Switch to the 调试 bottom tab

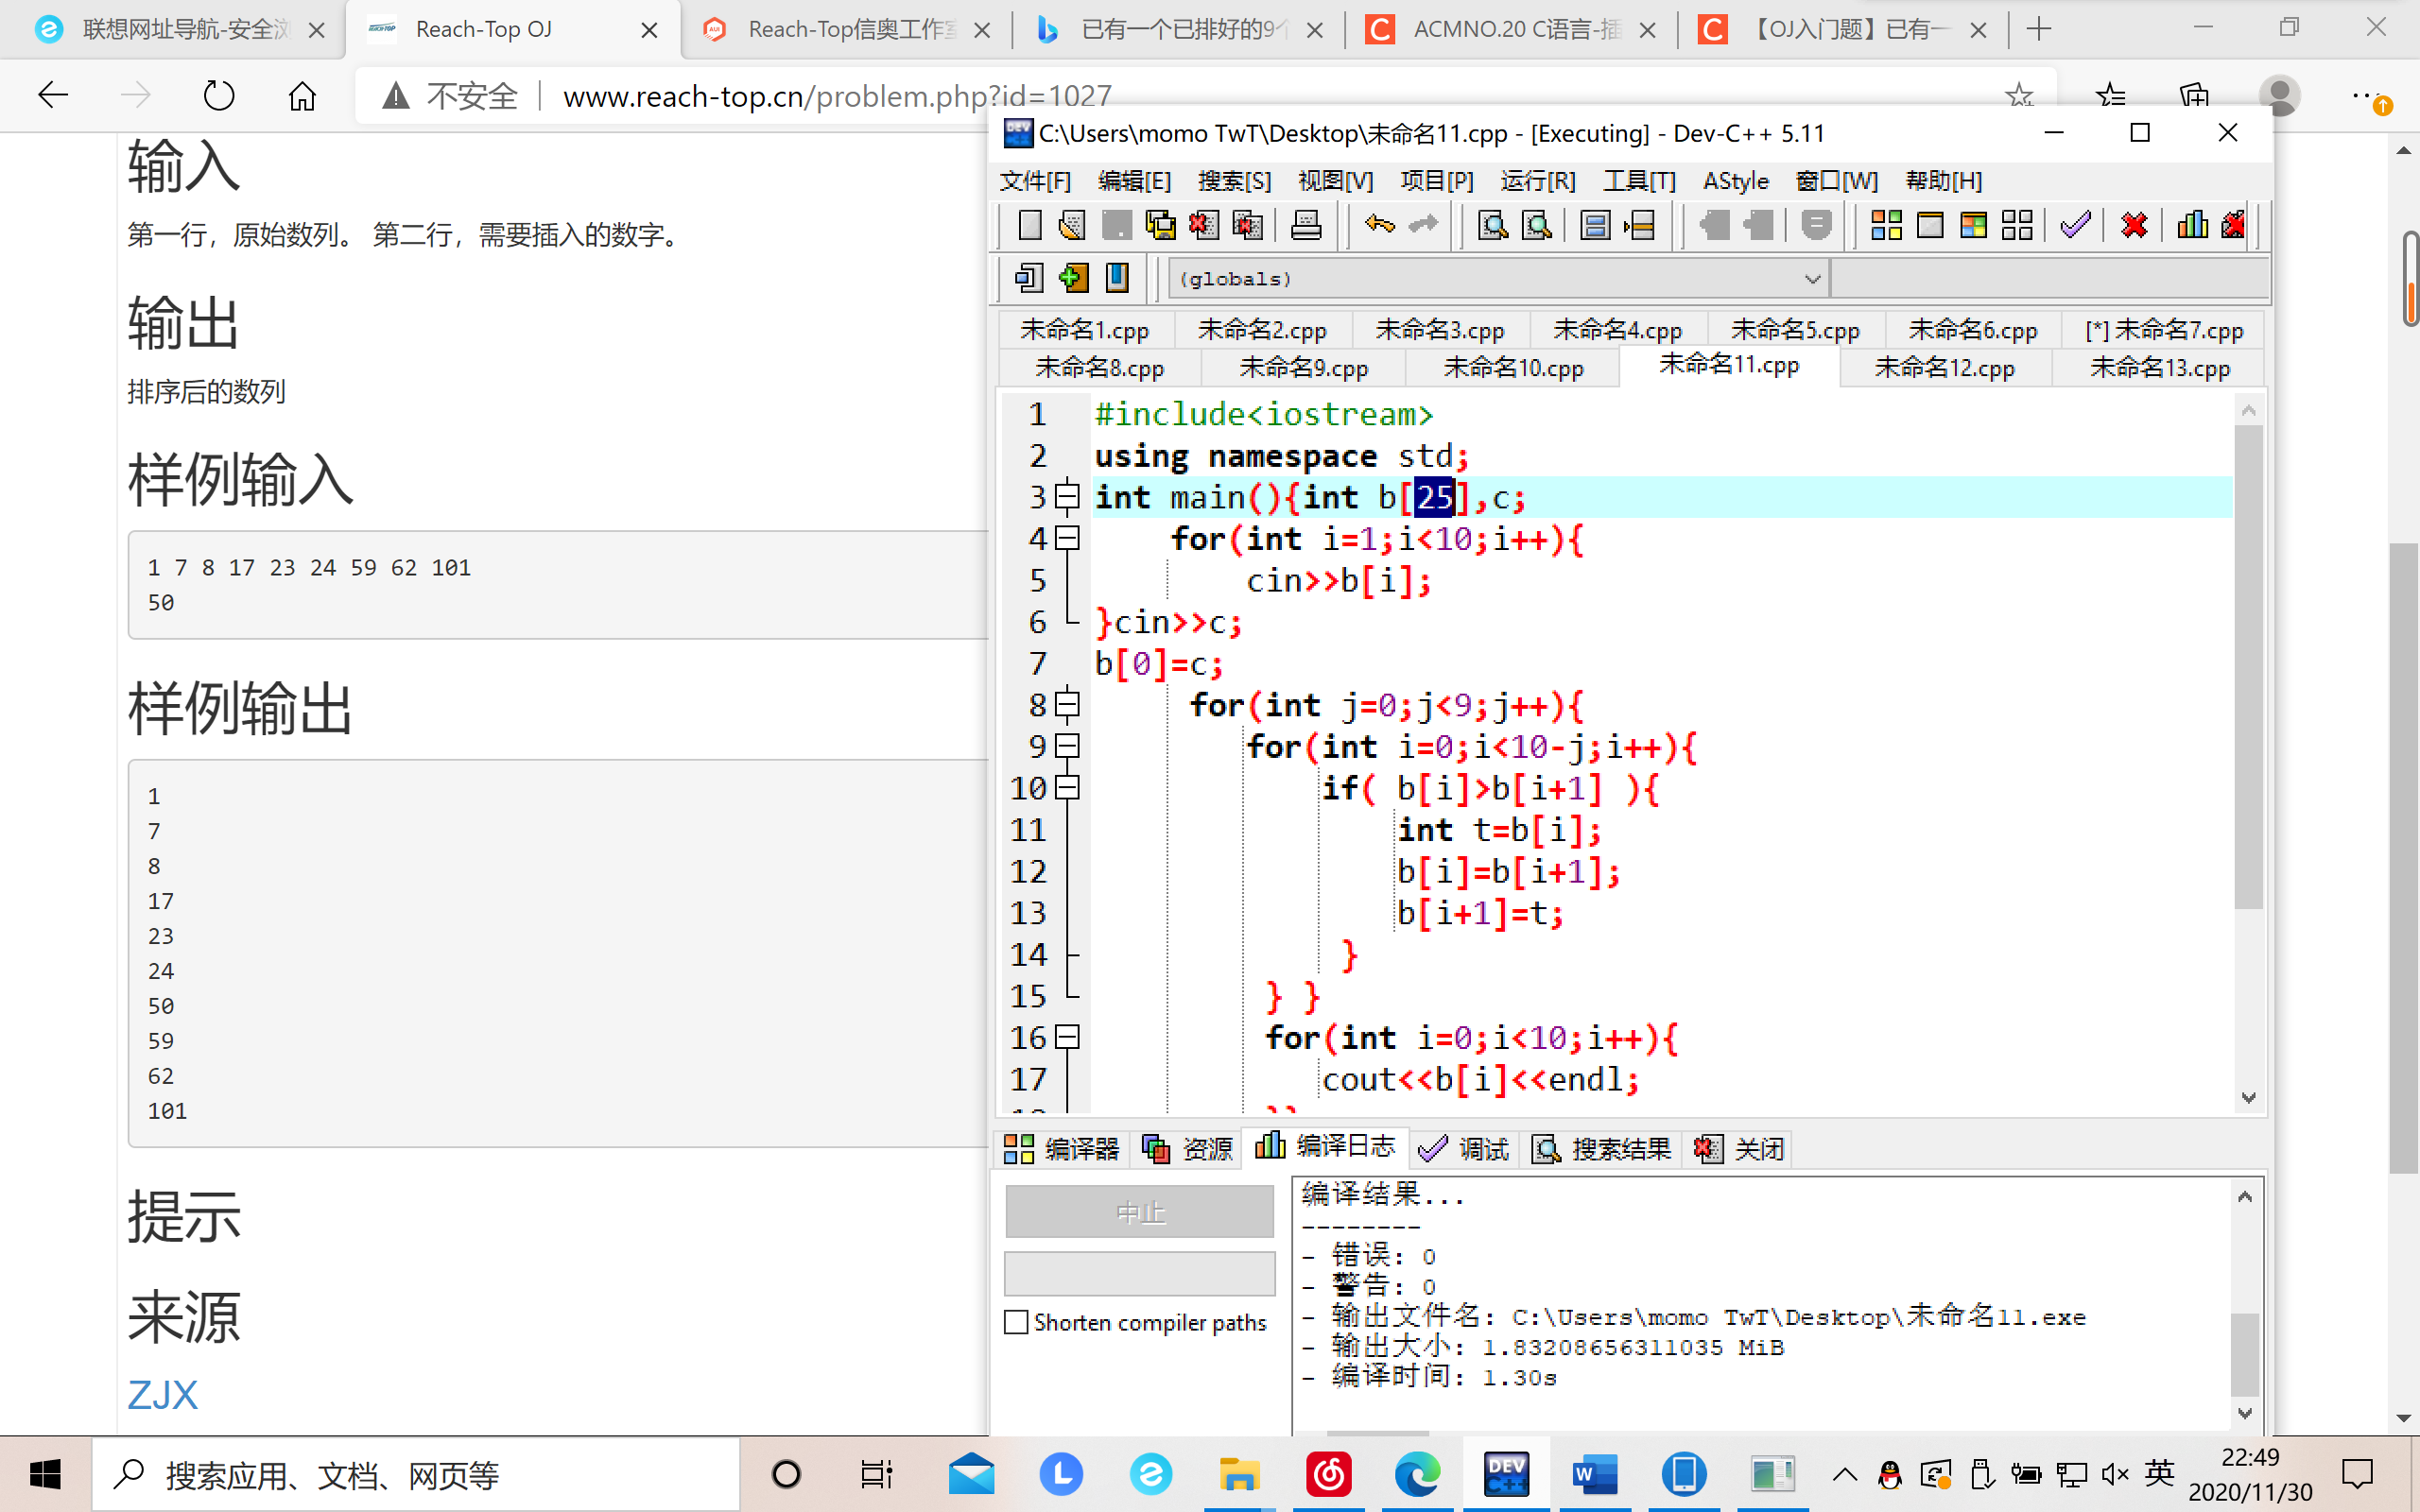click(1464, 1149)
